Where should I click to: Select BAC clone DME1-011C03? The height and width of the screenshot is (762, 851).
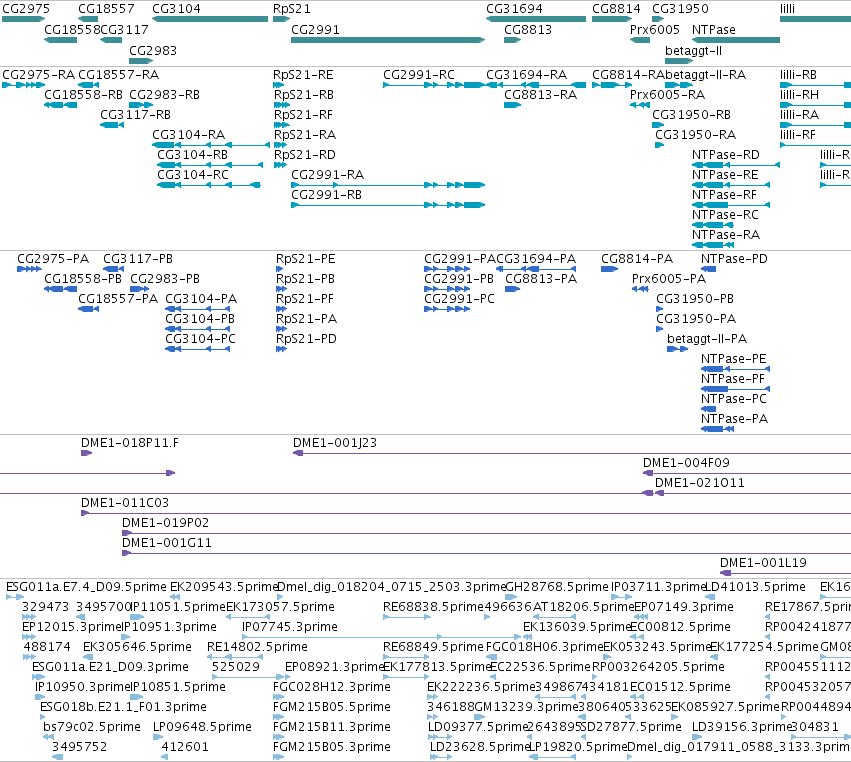pos(466,513)
